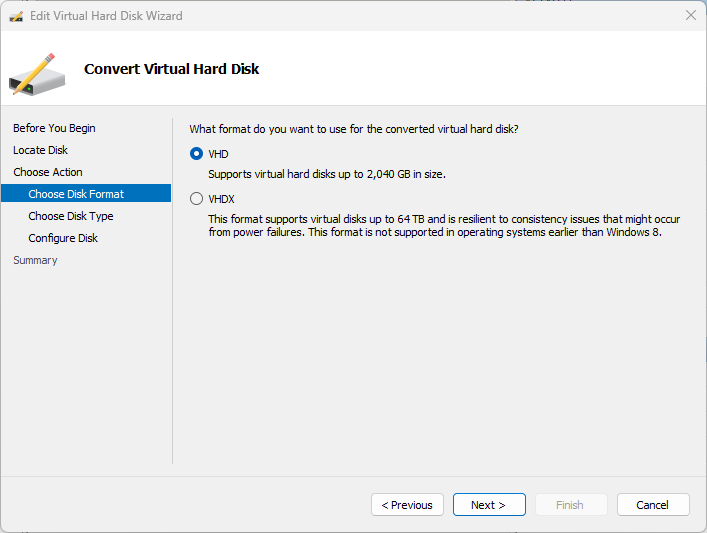
Task: Jump to the Choose Action step
Action: tap(48, 172)
